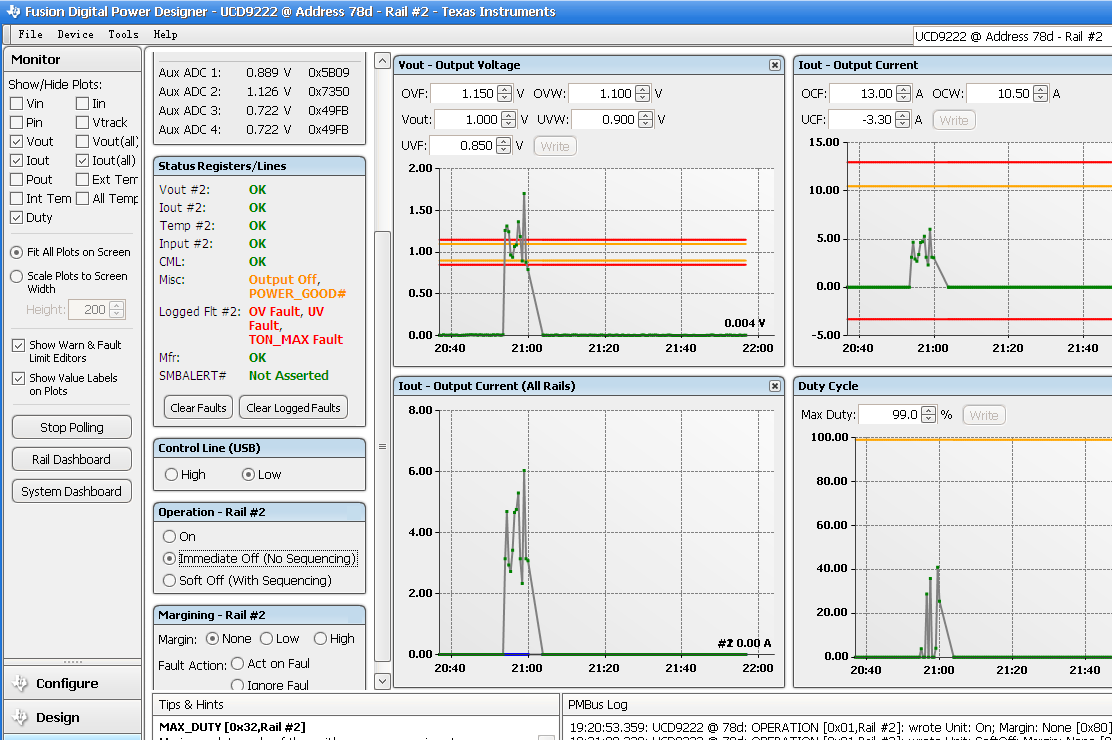Open the Device menu
This screenshot has width=1112, height=740.
[x=75, y=34]
